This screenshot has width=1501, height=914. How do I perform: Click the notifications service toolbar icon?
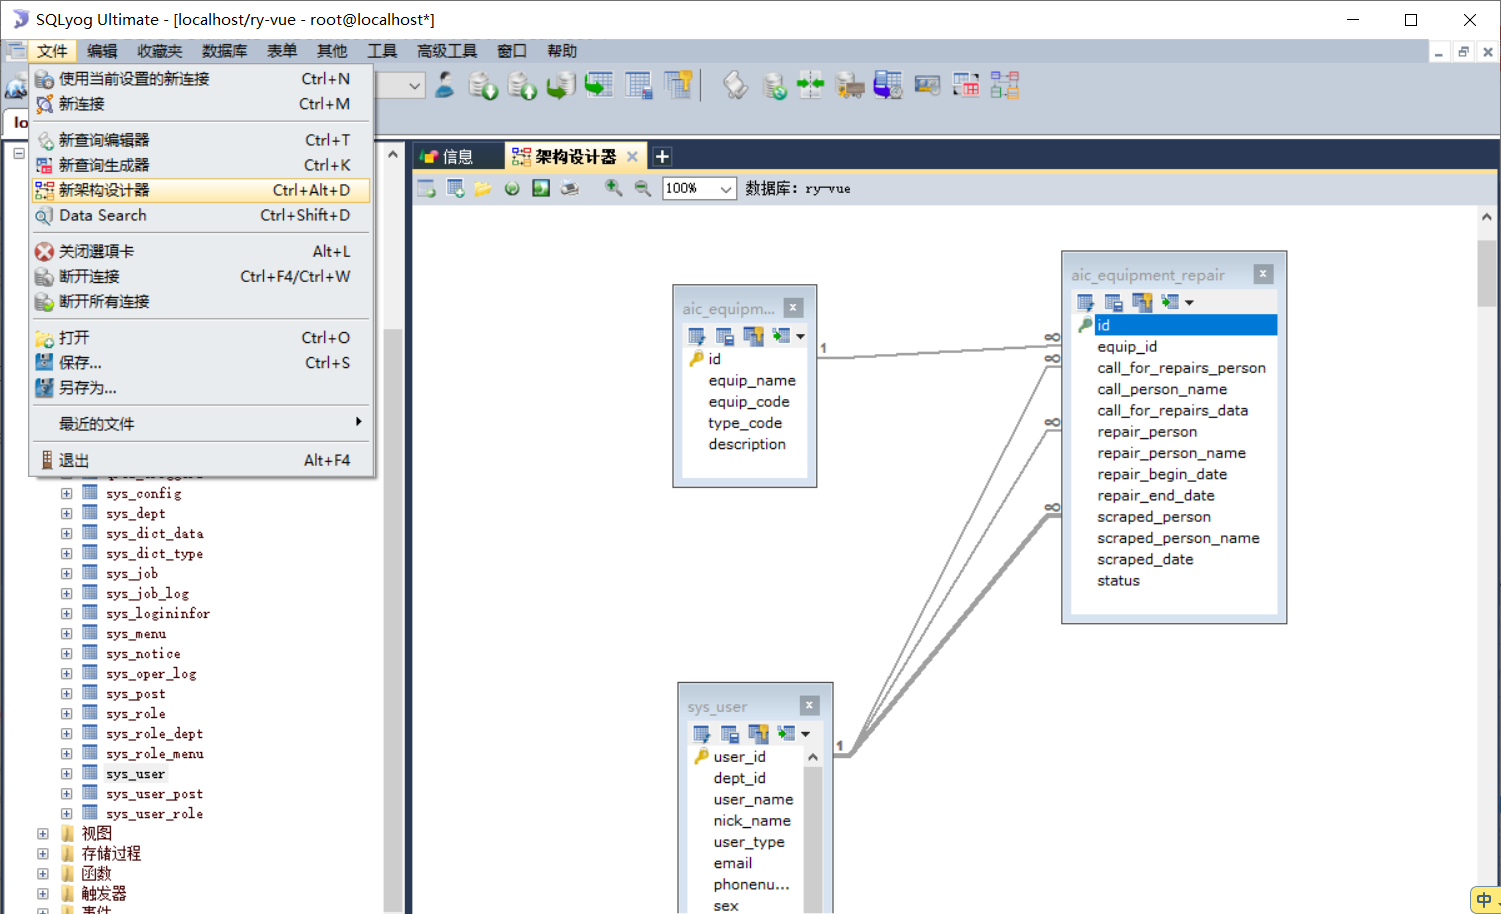(927, 86)
